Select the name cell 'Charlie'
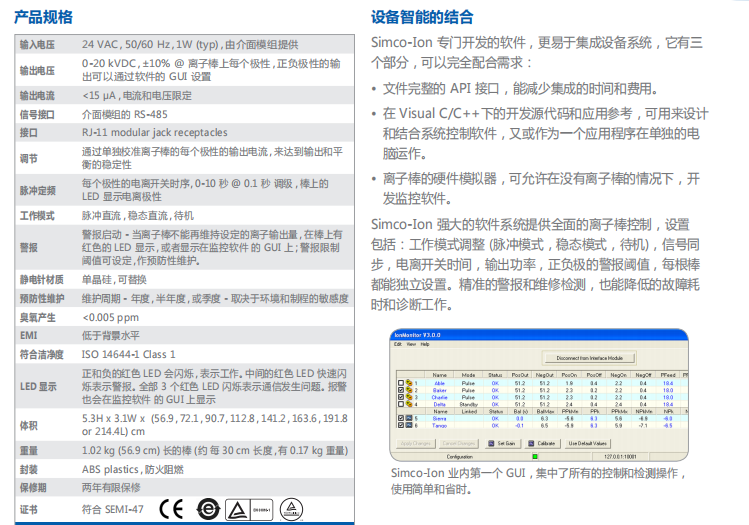Image resolution: width=749 pixels, height=525 pixels. tap(439, 397)
